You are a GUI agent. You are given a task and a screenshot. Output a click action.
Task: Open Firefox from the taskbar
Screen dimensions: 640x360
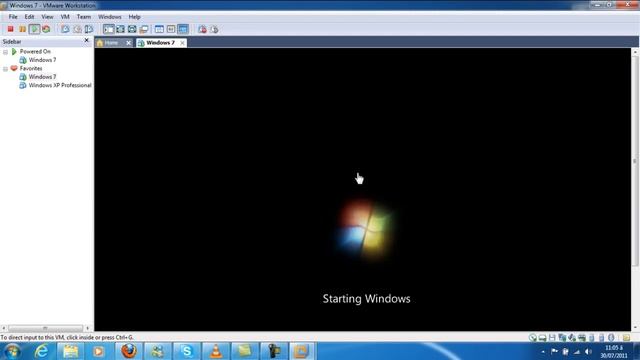pyautogui.click(x=129, y=351)
